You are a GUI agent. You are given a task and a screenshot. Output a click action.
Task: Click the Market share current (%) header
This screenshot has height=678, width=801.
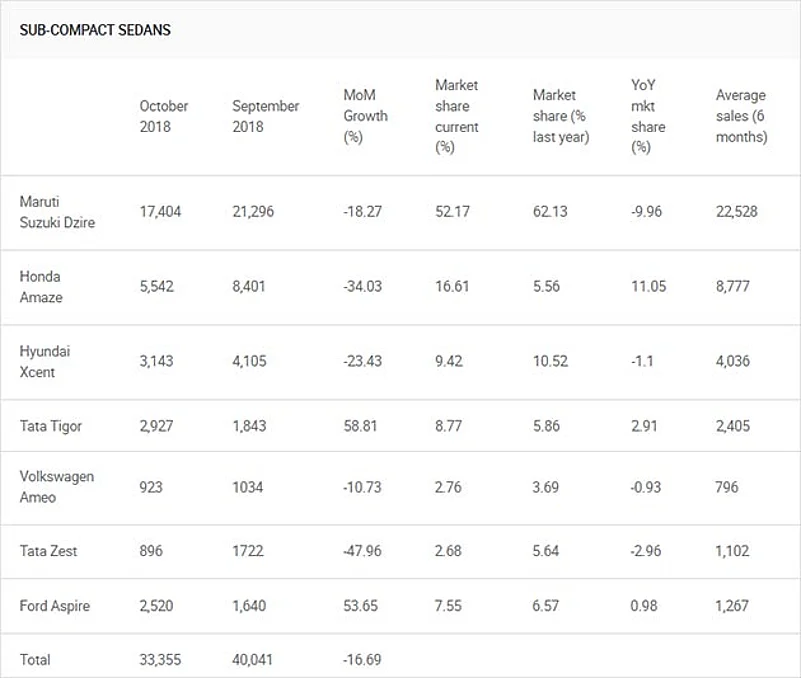click(x=457, y=116)
